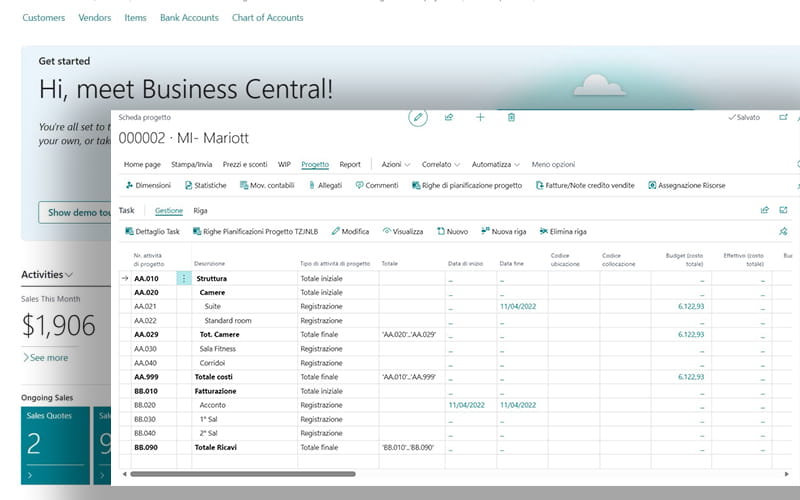
Task: Click Commenti in the action bar
Action: coord(376,185)
